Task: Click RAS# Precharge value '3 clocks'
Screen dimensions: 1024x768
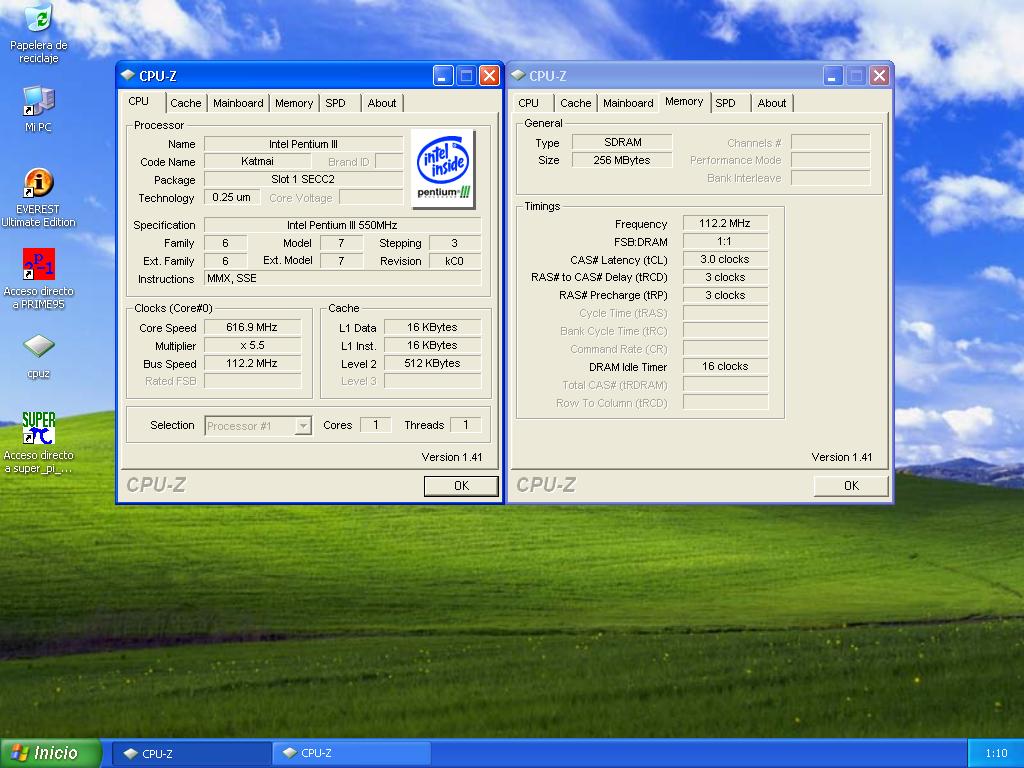Action: point(725,295)
